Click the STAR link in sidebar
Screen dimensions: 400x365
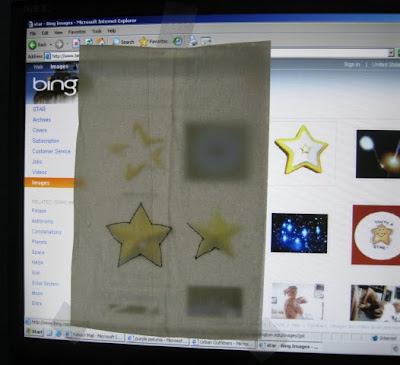39,109
